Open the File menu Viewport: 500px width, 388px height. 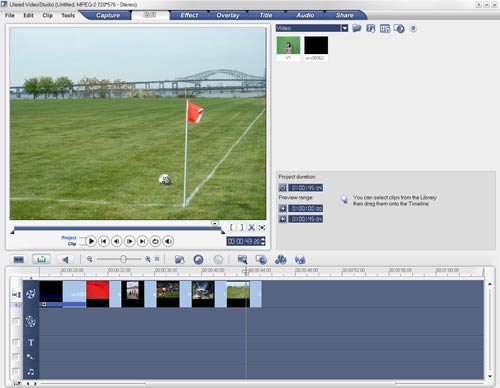[10, 15]
